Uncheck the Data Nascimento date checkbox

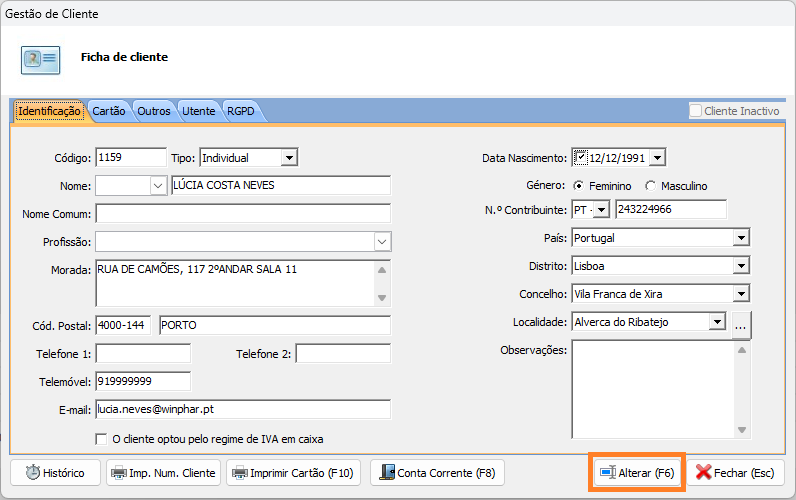pyautogui.click(x=580, y=157)
